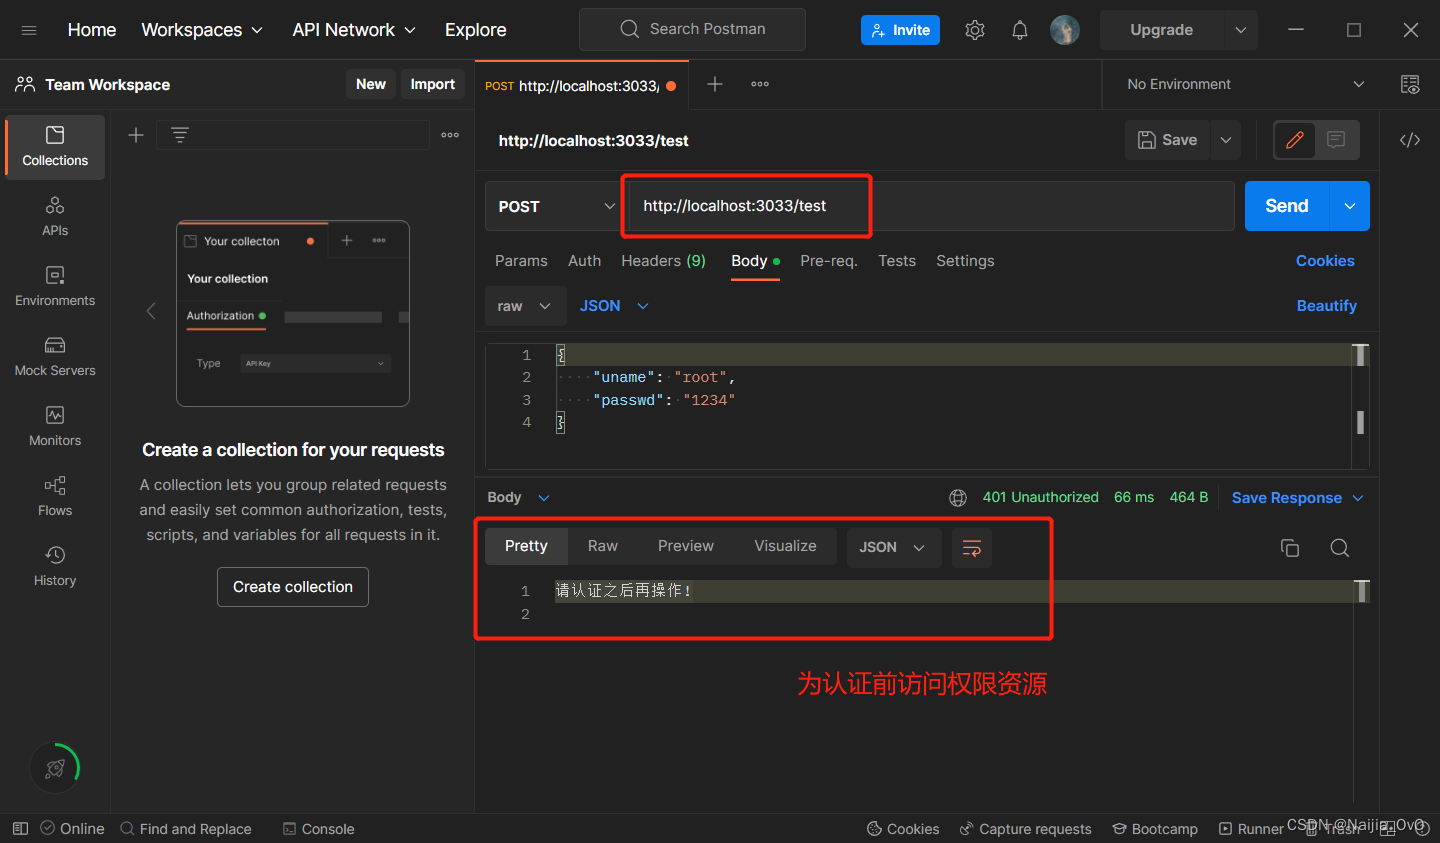Click the collections filter icon

(180, 135)
